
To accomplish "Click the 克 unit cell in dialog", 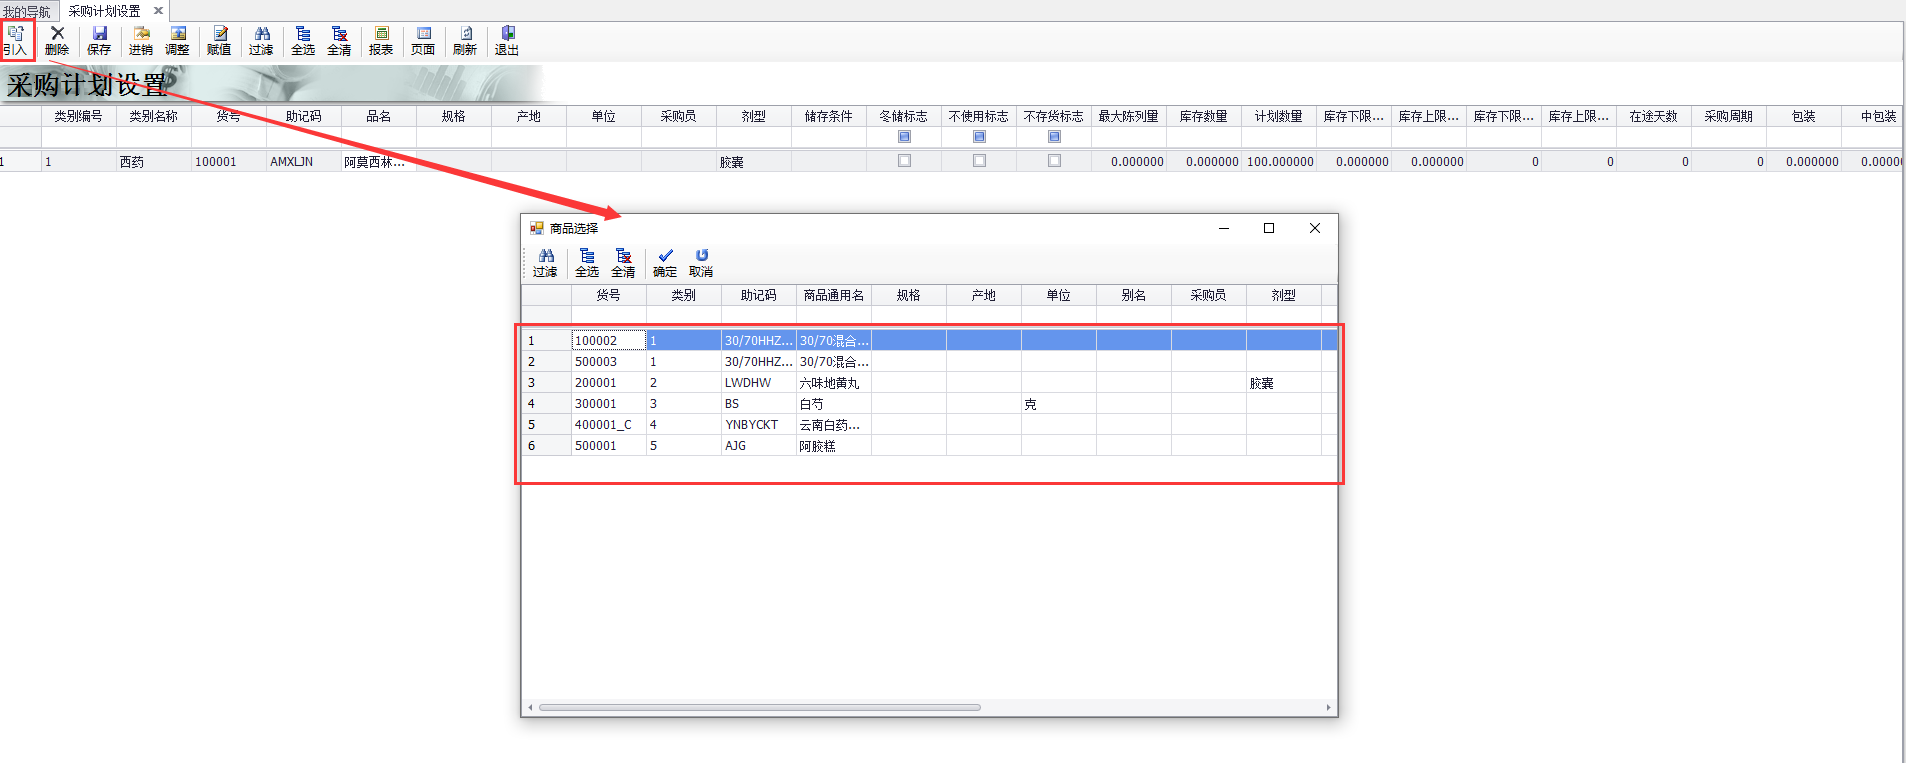I will [1059, 404].
